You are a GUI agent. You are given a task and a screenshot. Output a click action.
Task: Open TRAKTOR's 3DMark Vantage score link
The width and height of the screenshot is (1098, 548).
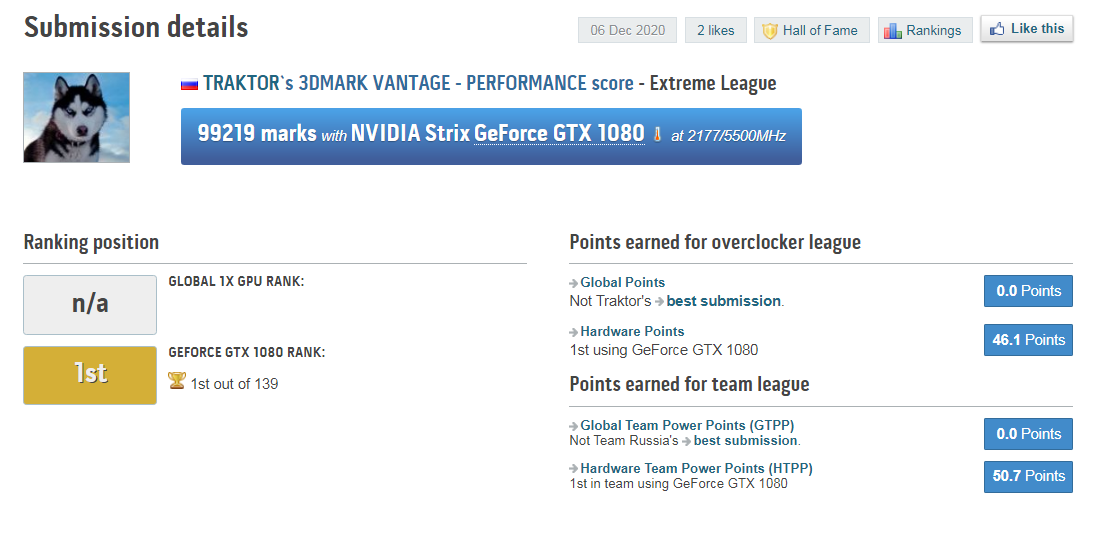418,84
